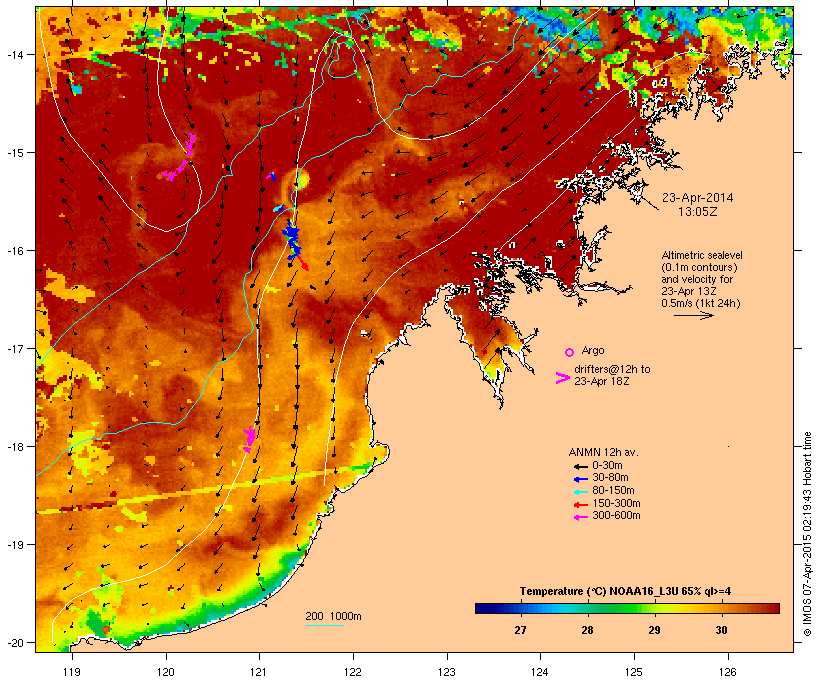
Task: Click the cyan isobath line under 200 1000m
Action: (x=324, y=625)
